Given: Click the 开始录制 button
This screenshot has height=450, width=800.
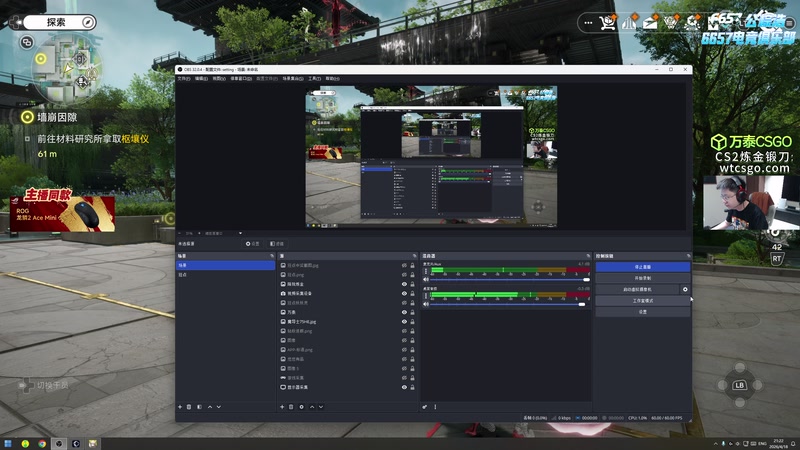Looking at the screenshot, I should click(x=643, y=278).
